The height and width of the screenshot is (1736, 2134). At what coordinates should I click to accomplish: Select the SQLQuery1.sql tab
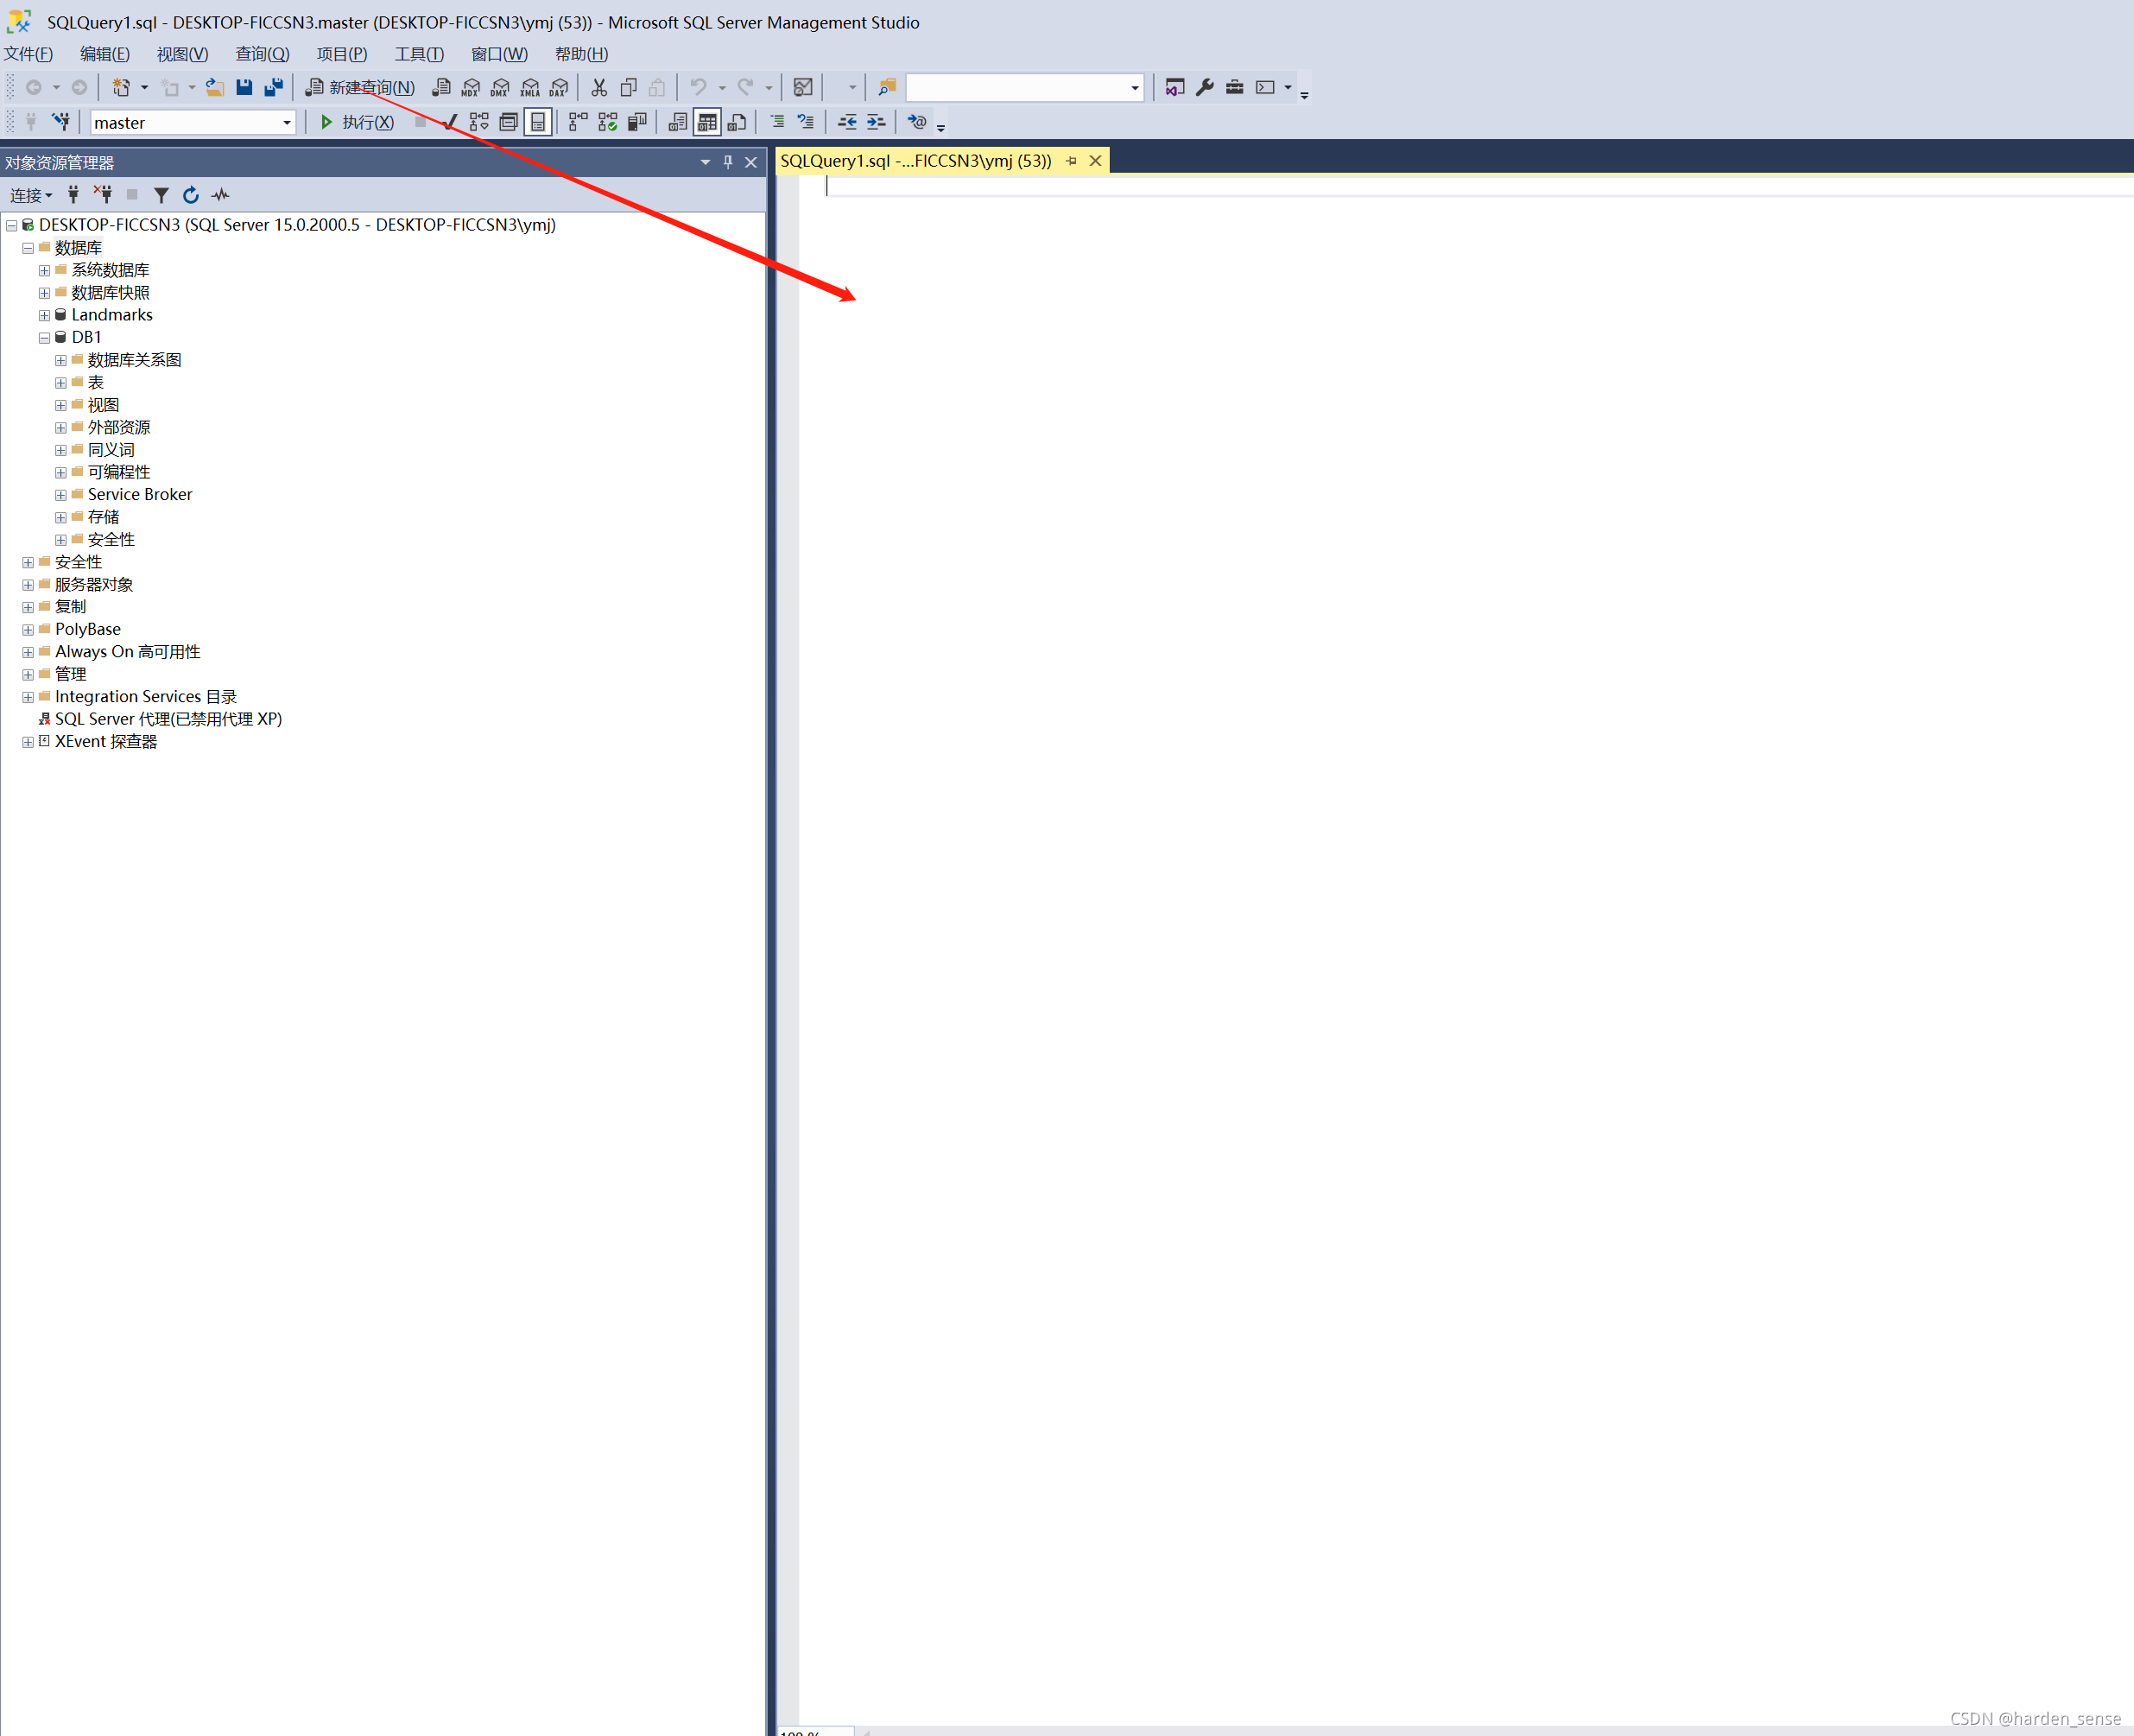tap(915, 161)
